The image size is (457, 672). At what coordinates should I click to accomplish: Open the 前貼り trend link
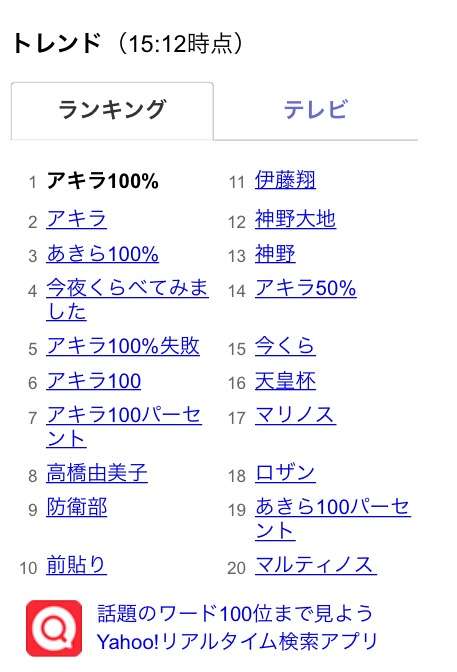(x=76, y=565)
